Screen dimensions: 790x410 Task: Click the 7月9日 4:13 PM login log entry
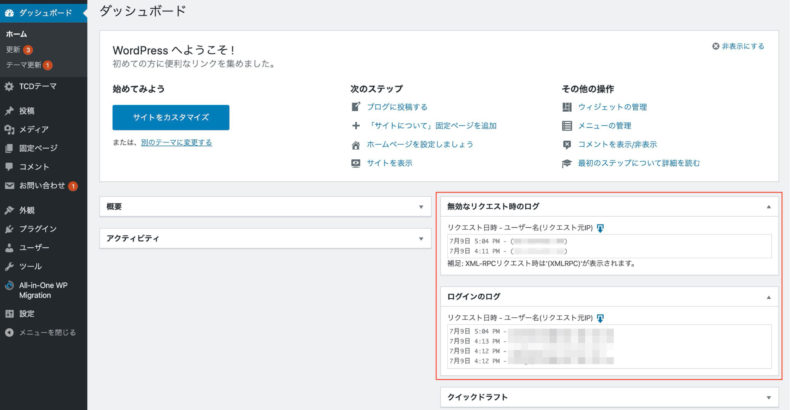coord(531,341)
